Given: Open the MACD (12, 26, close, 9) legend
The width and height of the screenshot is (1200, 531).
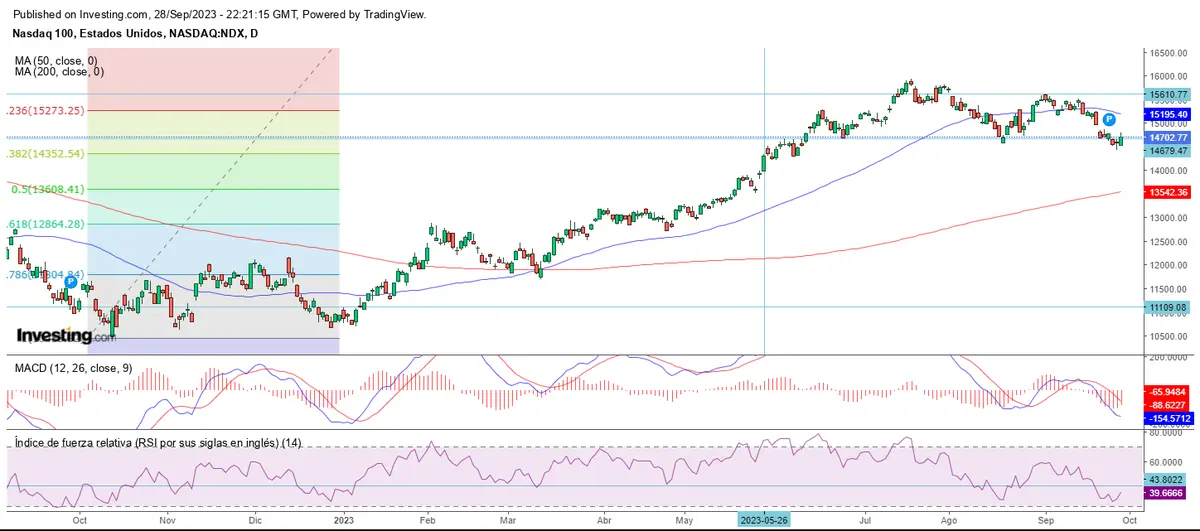Looking at the screenshot, I should pyautogui.click(x=74, y=368).
